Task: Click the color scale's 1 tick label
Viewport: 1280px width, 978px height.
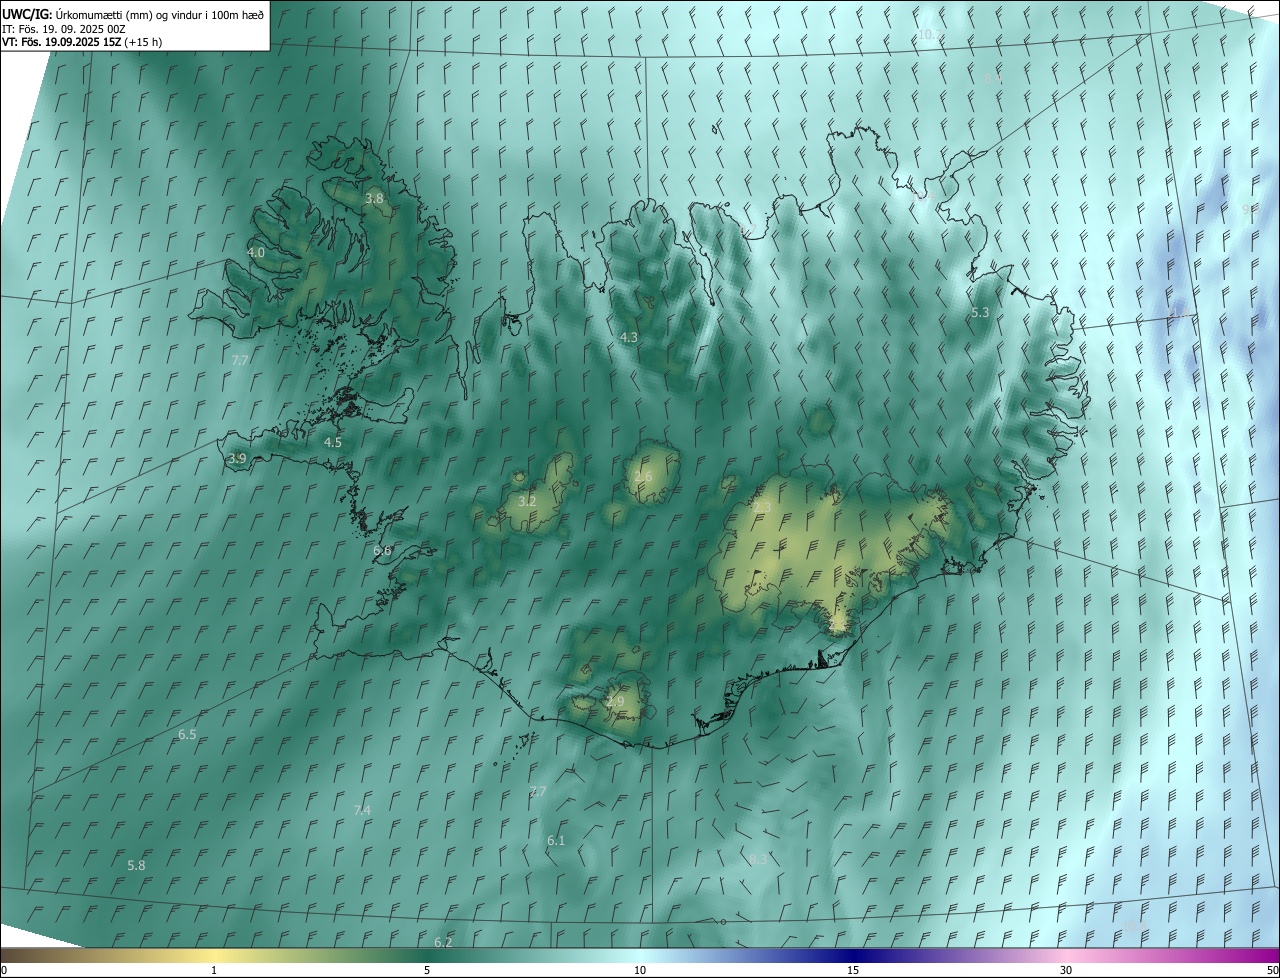Action: (214, 970)
